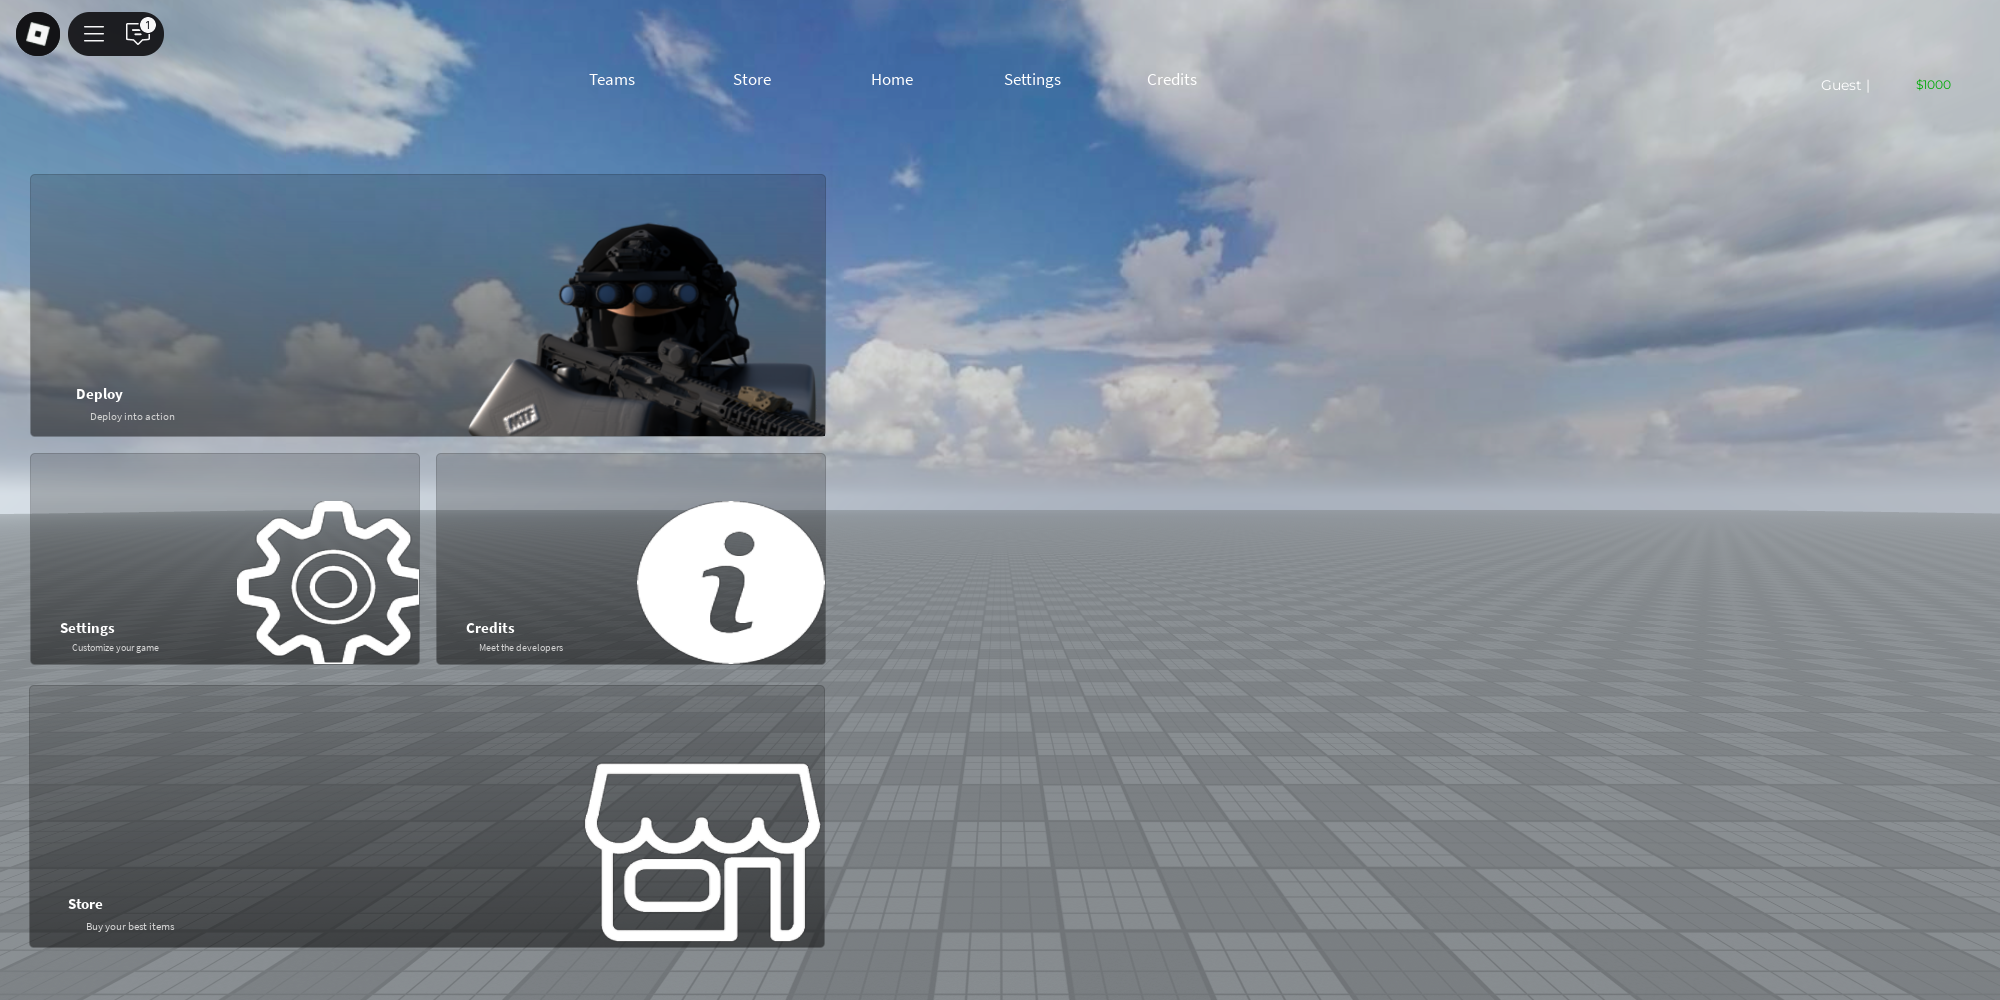This screenshot has width=2000, height=1000.
Task: Select Store from the top navigation bar
Action: (x=751, y=79)
